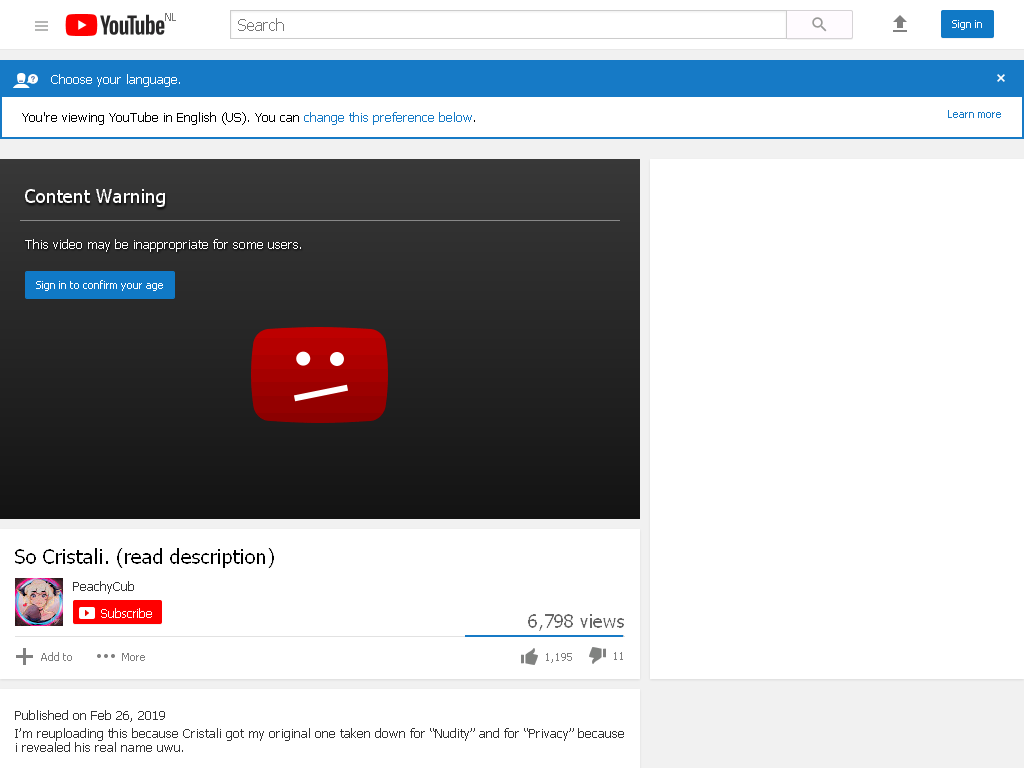Click 'This video may be inappropriate' message
The width and height of the screenshot is (1024, 768).
(x=163, y=244)
